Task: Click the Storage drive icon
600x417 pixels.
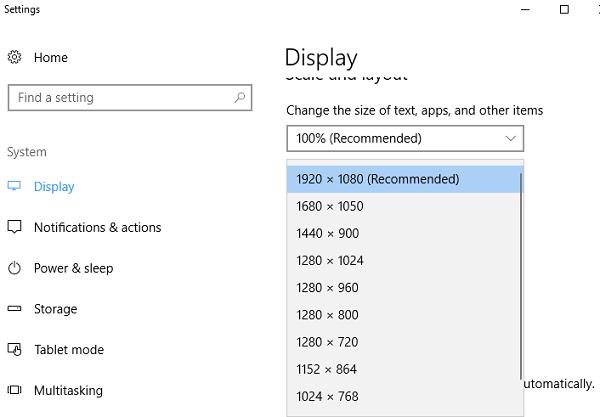Action: pos(15,309)
